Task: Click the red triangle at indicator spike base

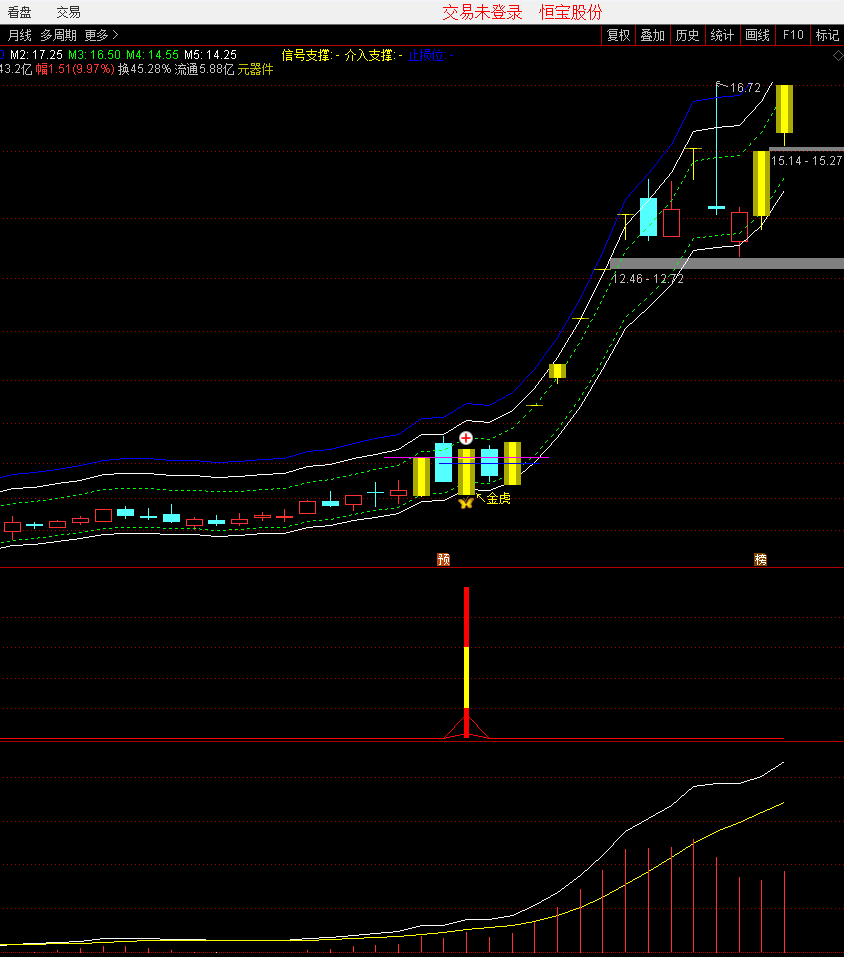Action: click(x=466, y=727)
